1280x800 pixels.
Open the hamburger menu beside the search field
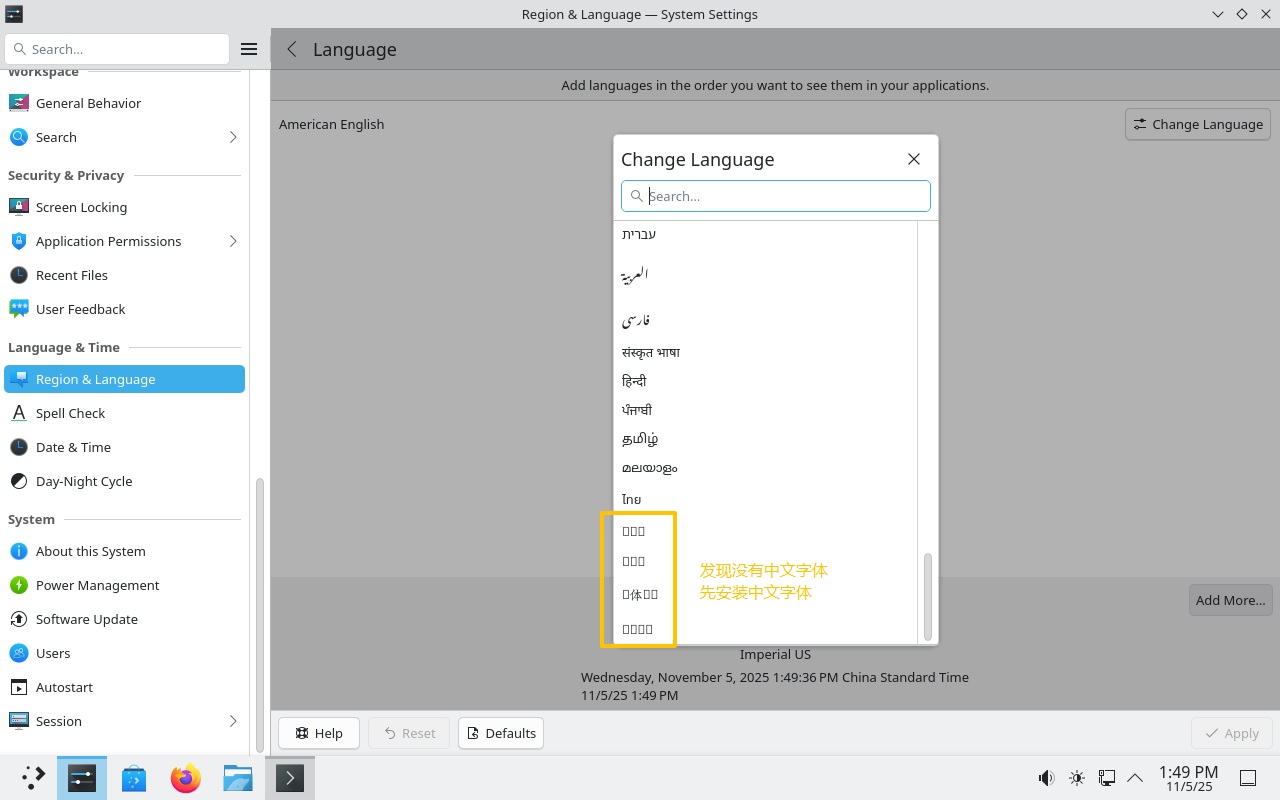[x=249, y=49]
